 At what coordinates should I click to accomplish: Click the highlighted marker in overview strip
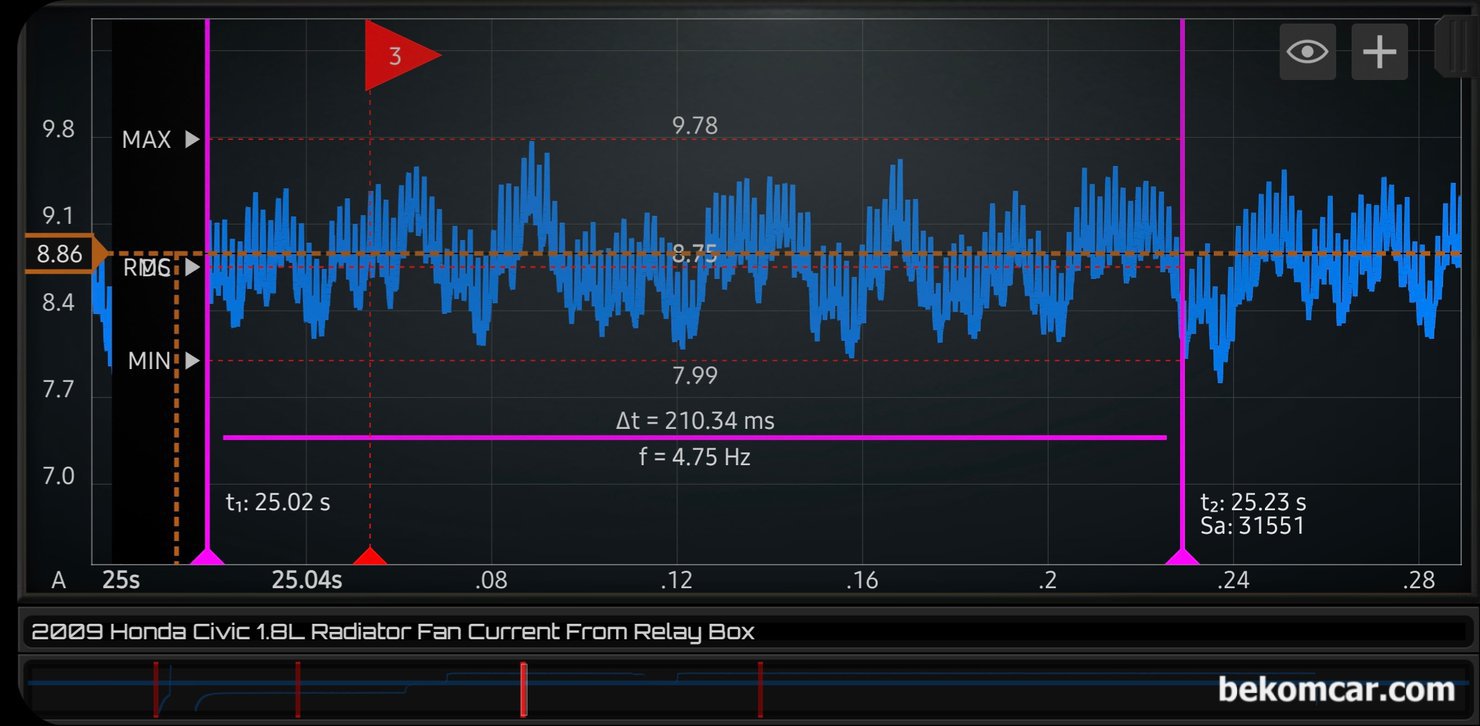(x=523, y=689)
